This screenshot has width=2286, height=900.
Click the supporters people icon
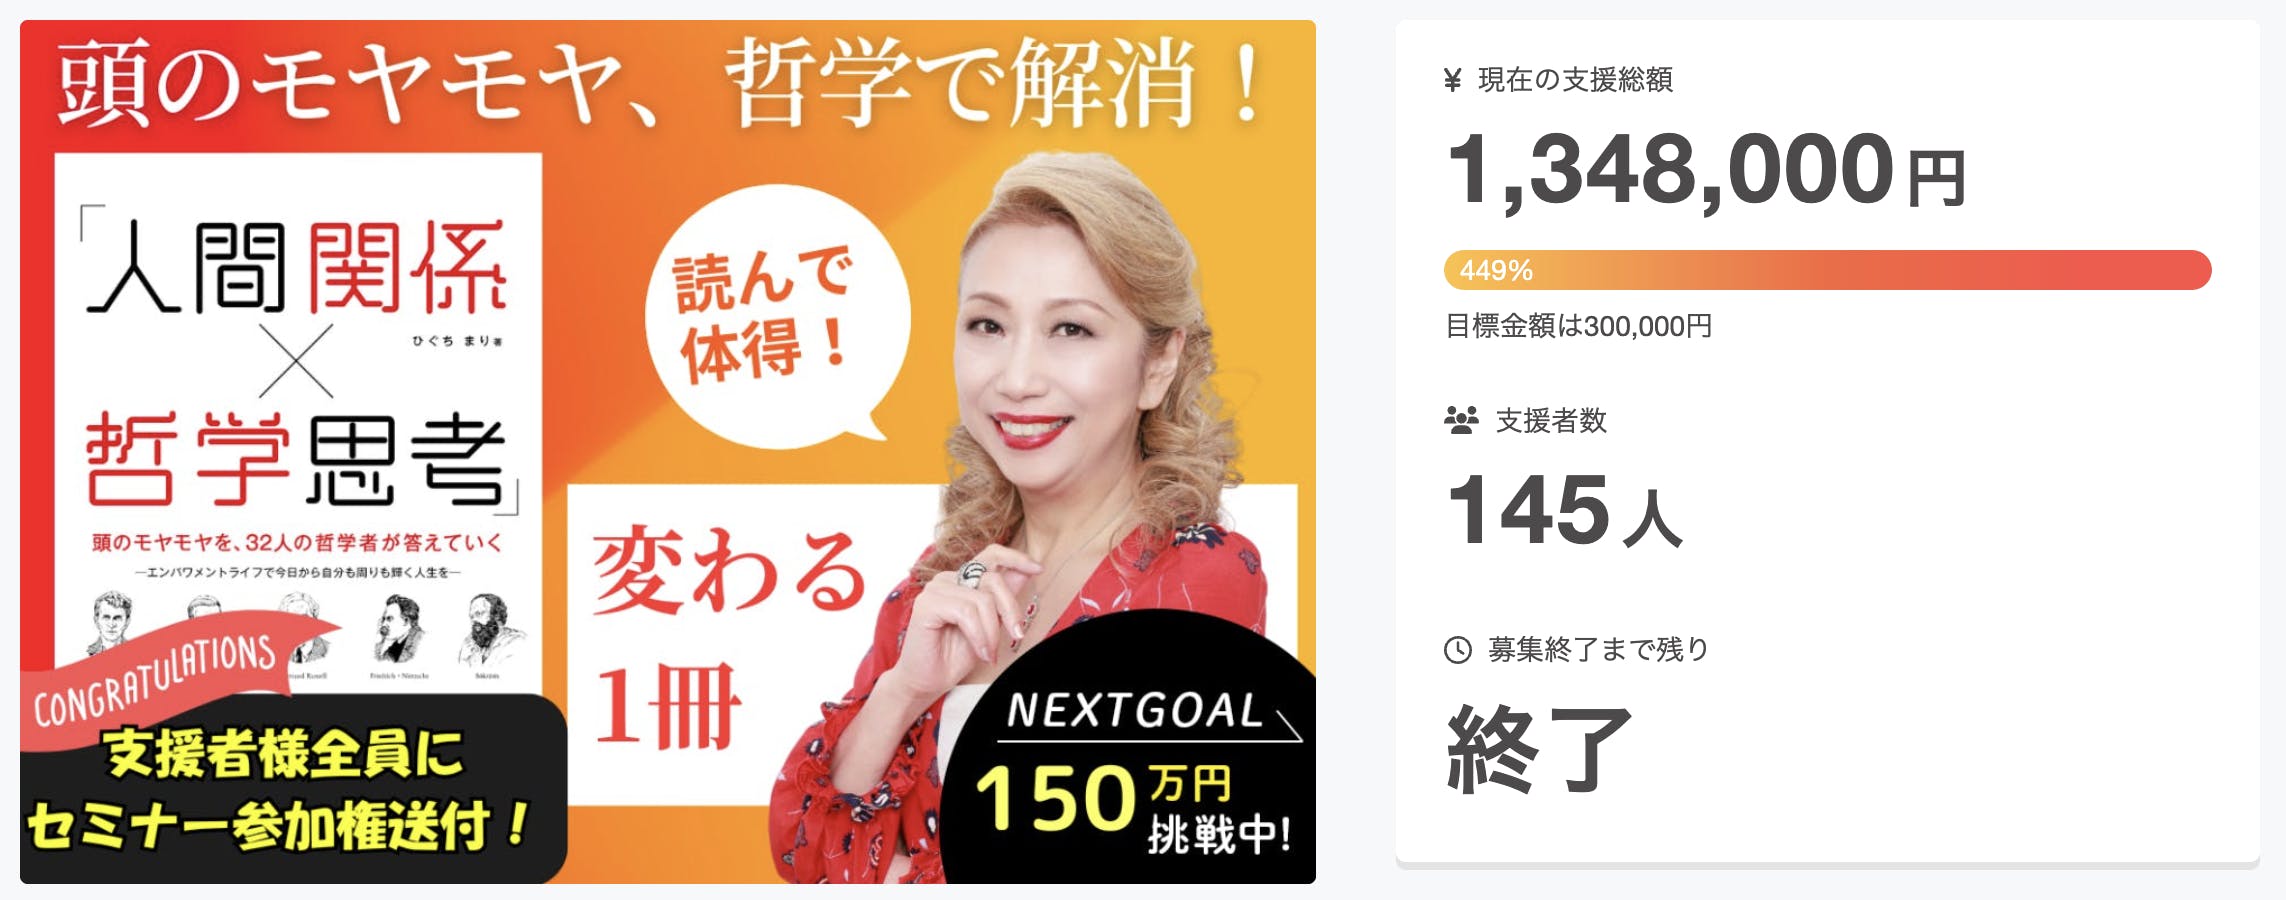(x=1461, y=420)
